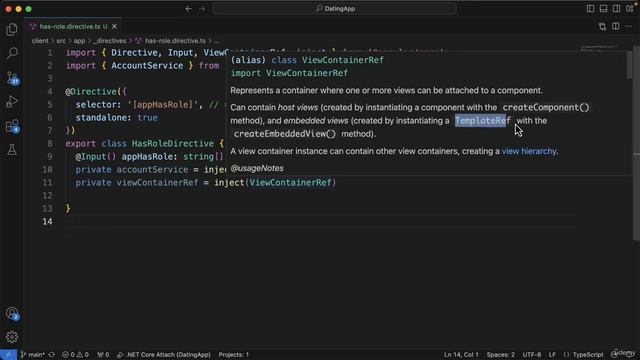Click 'AccountService' import on line 2
The width and height of the screenshot is (640, 360).
147,66
